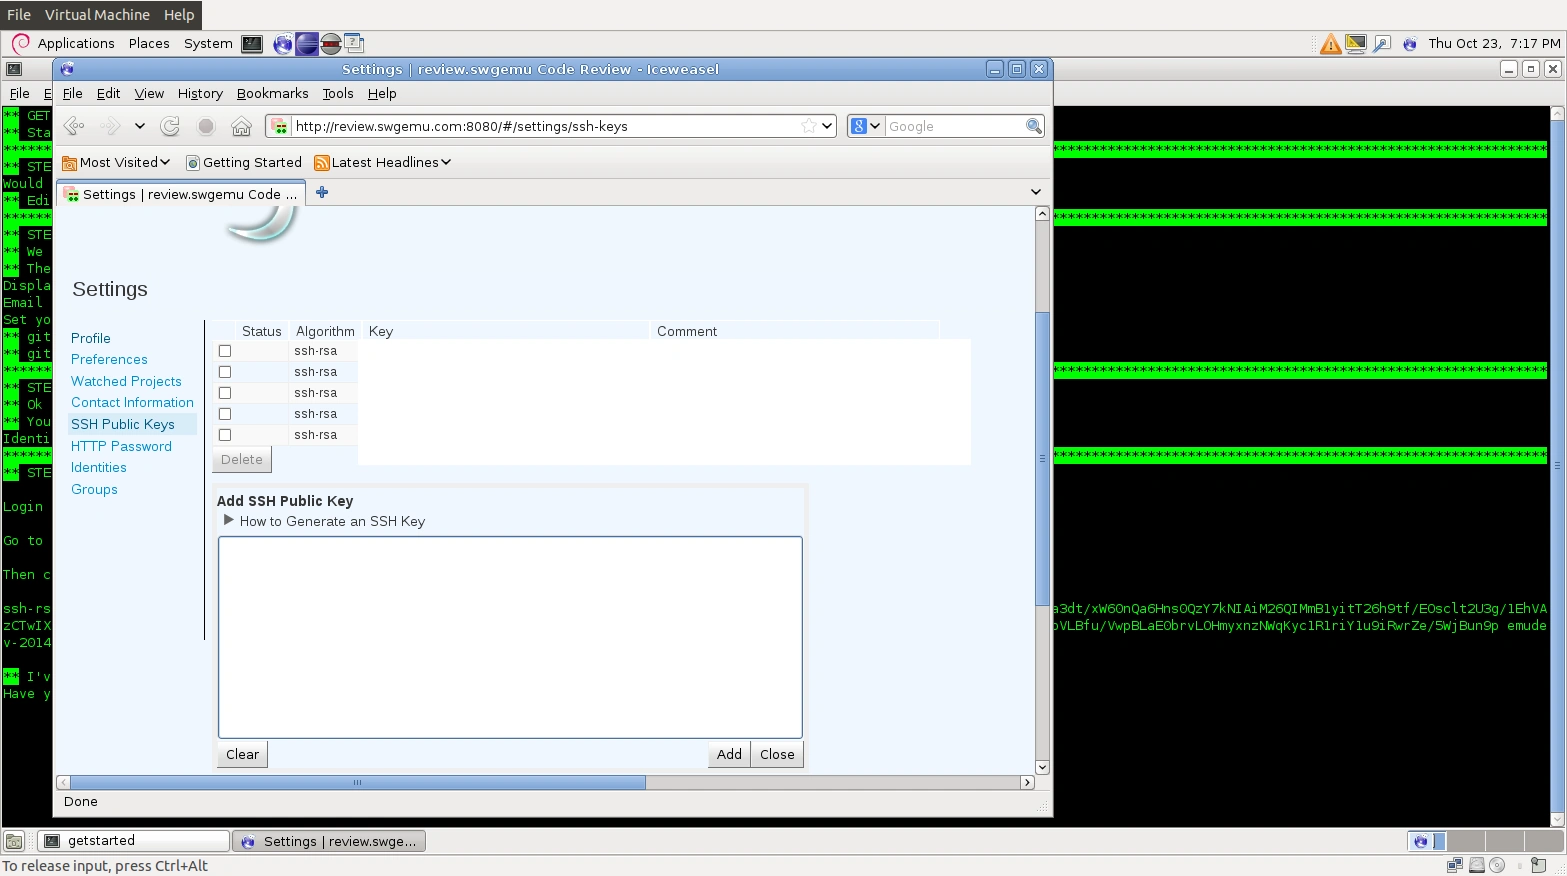
Task: Open the Virtual Machine menu
Action: pos(97,15)
